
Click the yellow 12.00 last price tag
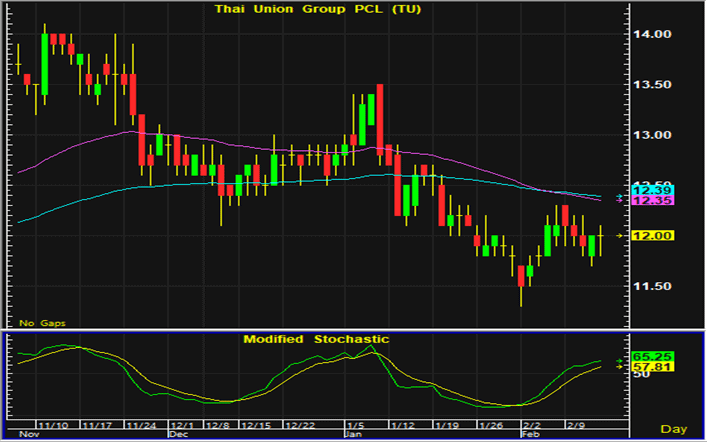[x=653, y=235]
